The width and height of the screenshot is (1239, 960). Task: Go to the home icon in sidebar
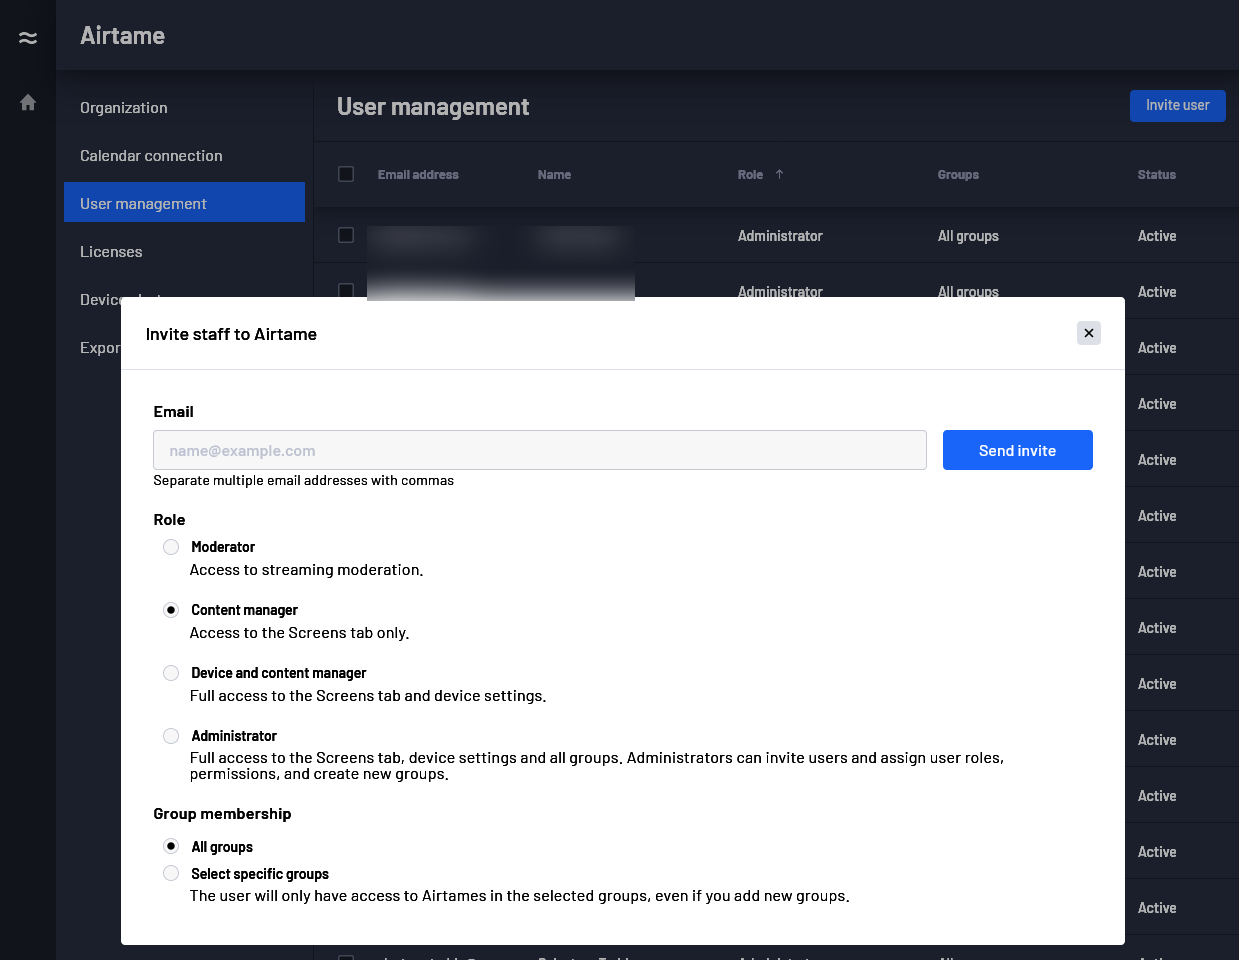click(x=28, y=102)
